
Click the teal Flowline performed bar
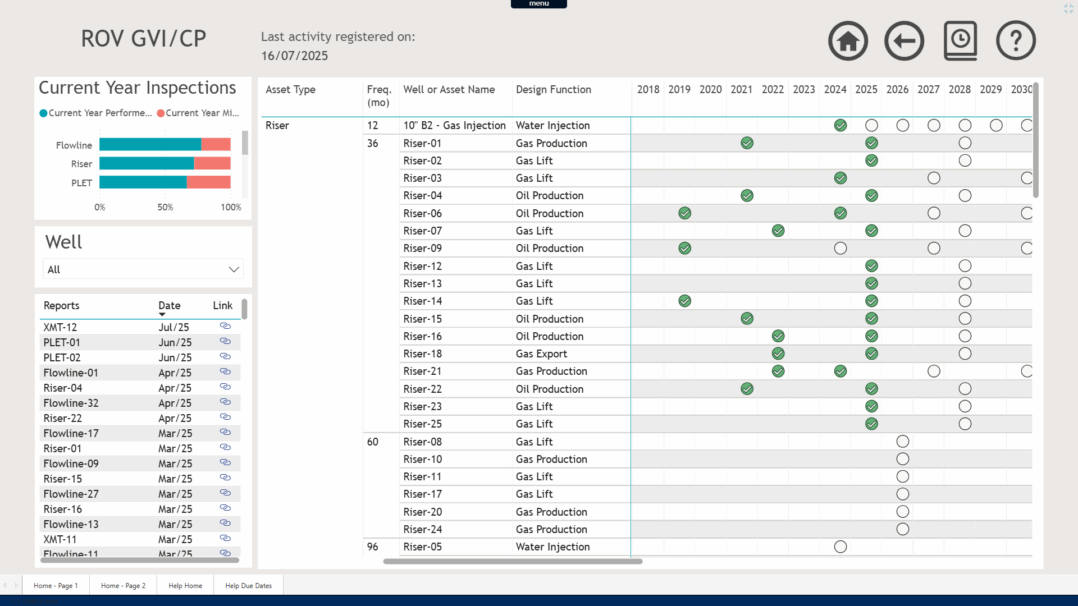pyautogui.click(x=150, y=145)
